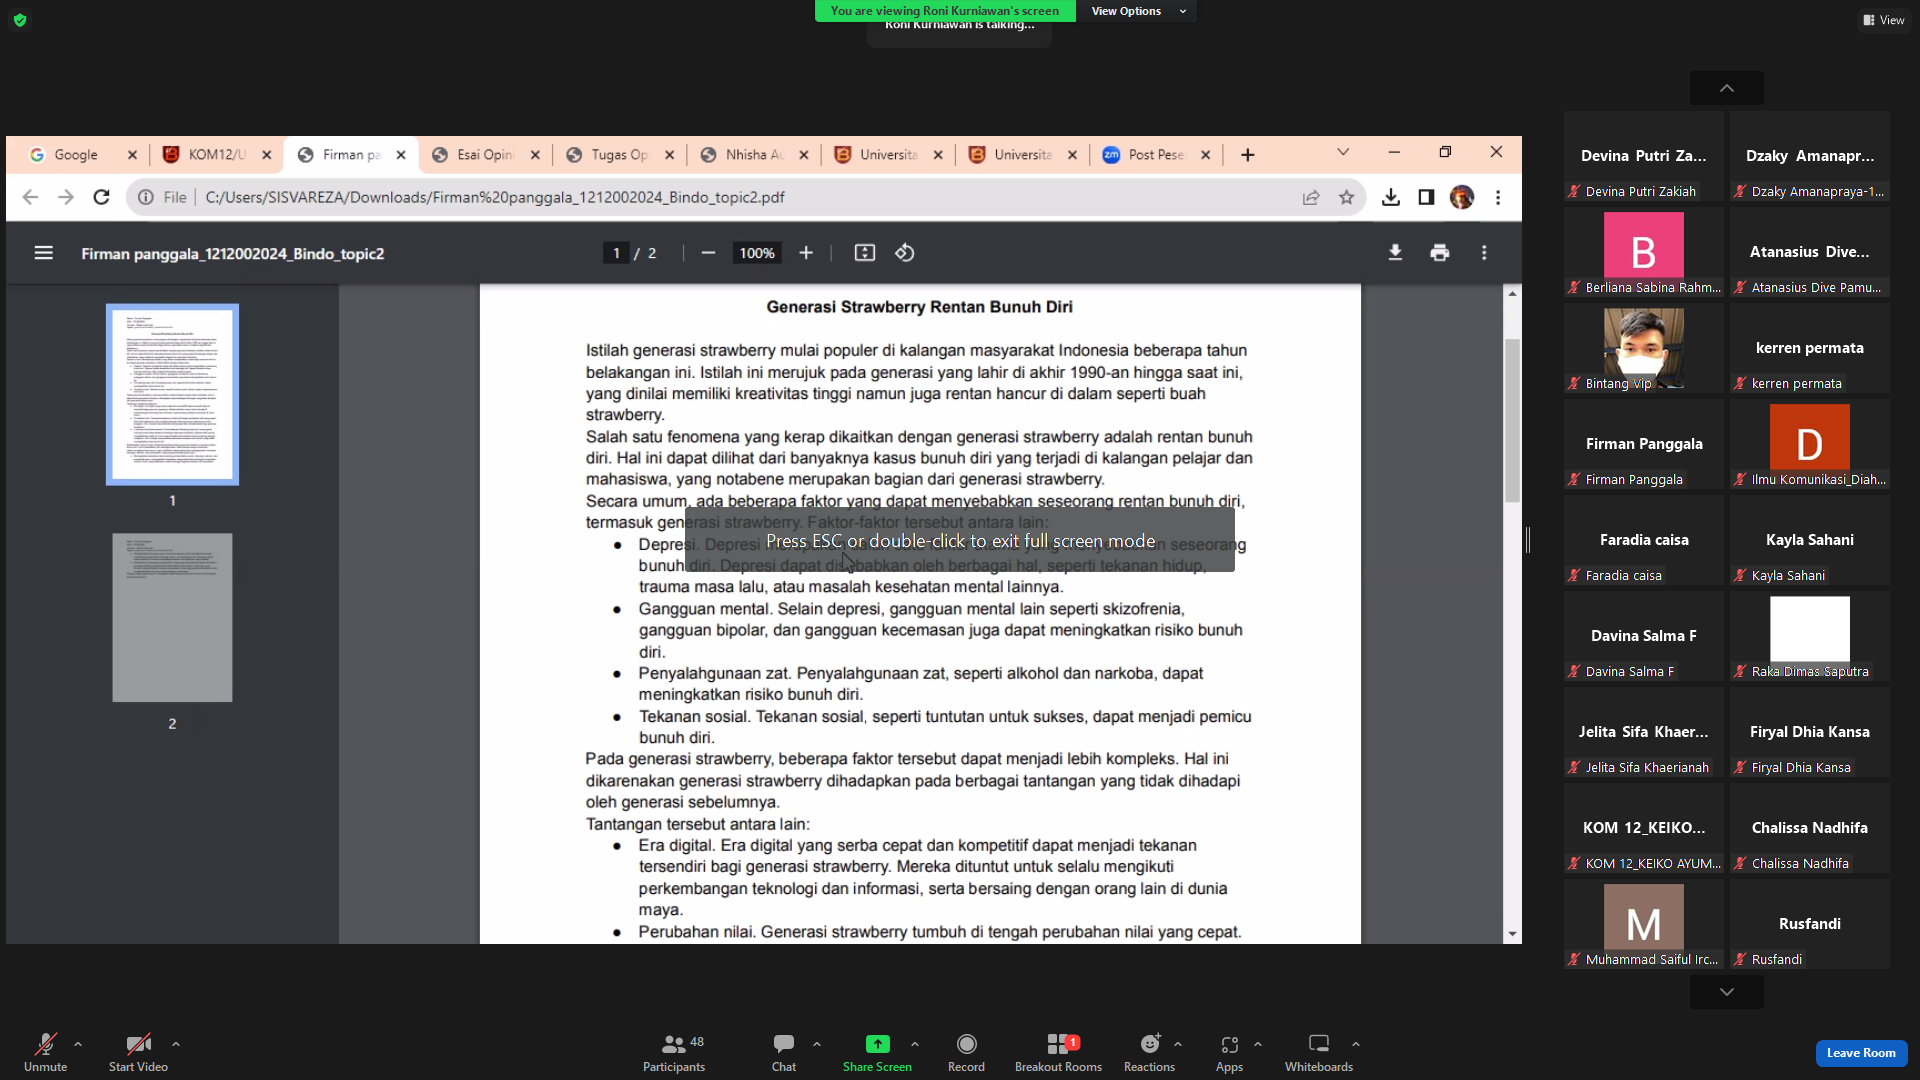Close the Firman panggala PDF tab
This screenshot has width=1920, height=1080.
point(401,155)
